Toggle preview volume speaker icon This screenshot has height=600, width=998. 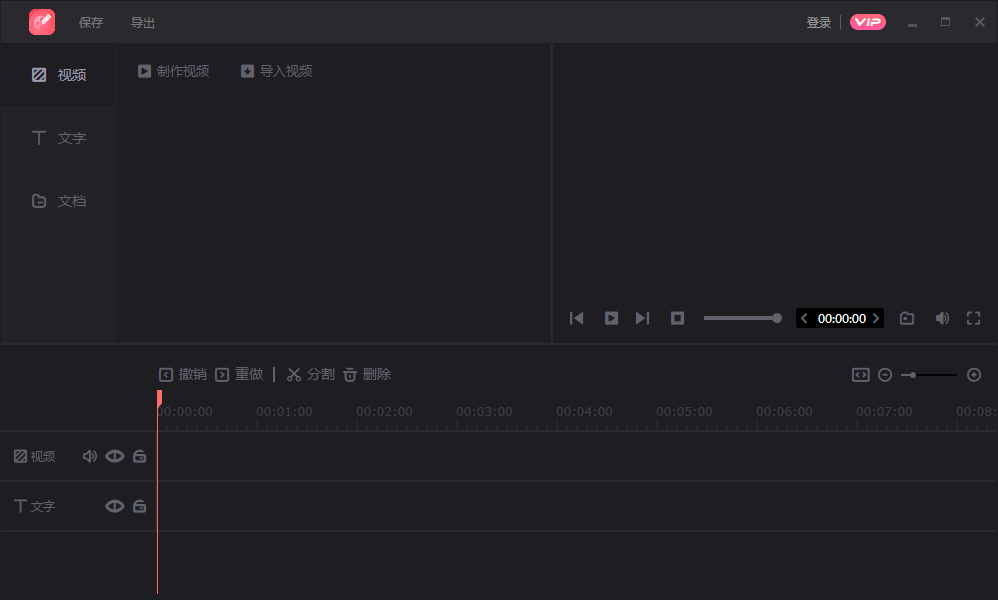942,318
